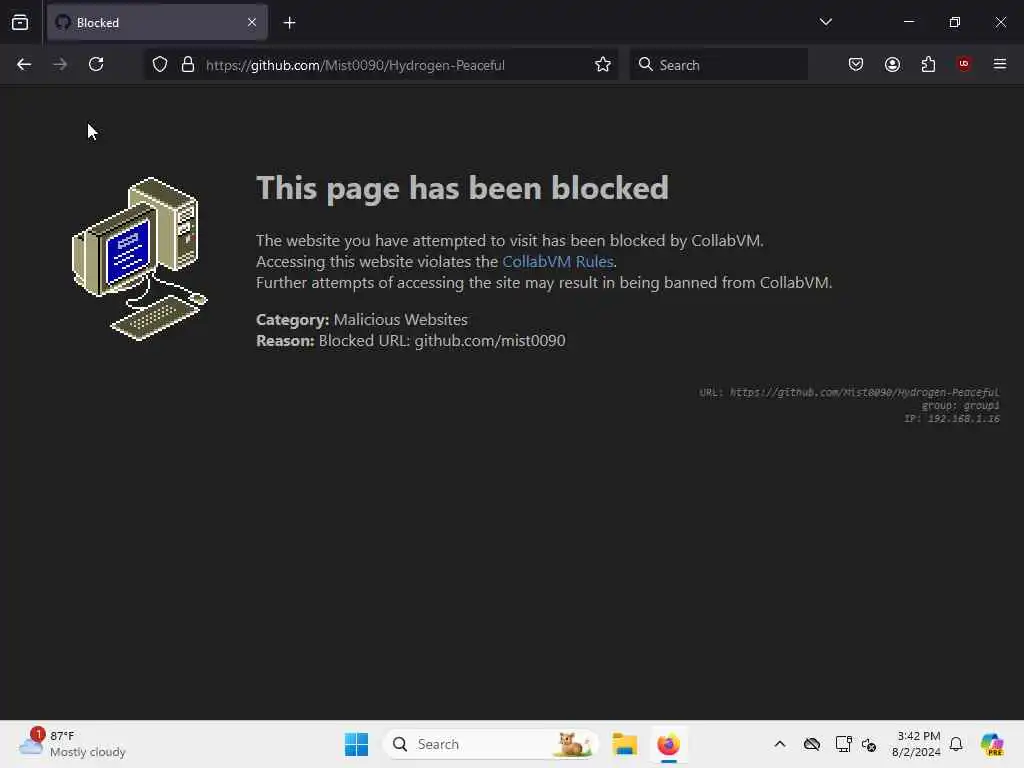
Task: View site security padlock info
Action: 188,64
